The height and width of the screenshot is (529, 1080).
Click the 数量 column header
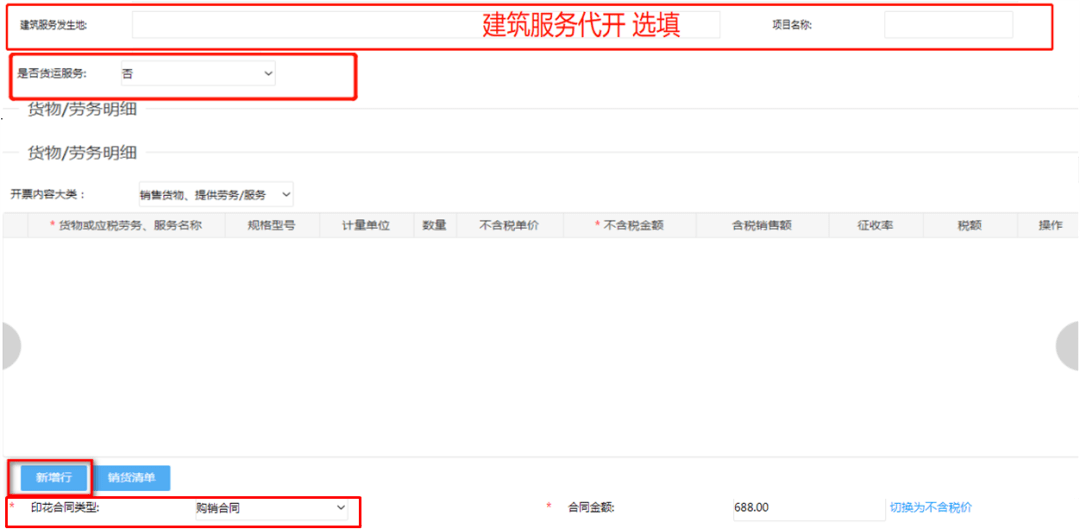coord(435,225)
